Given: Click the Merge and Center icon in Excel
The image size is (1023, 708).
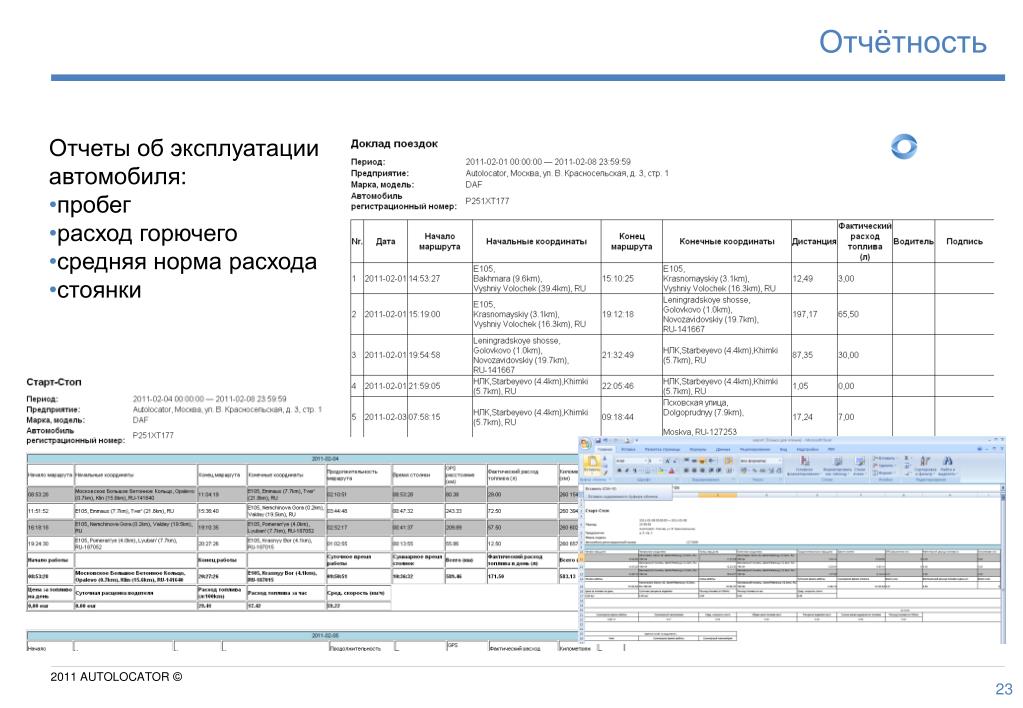Looking at the screenshot, I should 729,470.
